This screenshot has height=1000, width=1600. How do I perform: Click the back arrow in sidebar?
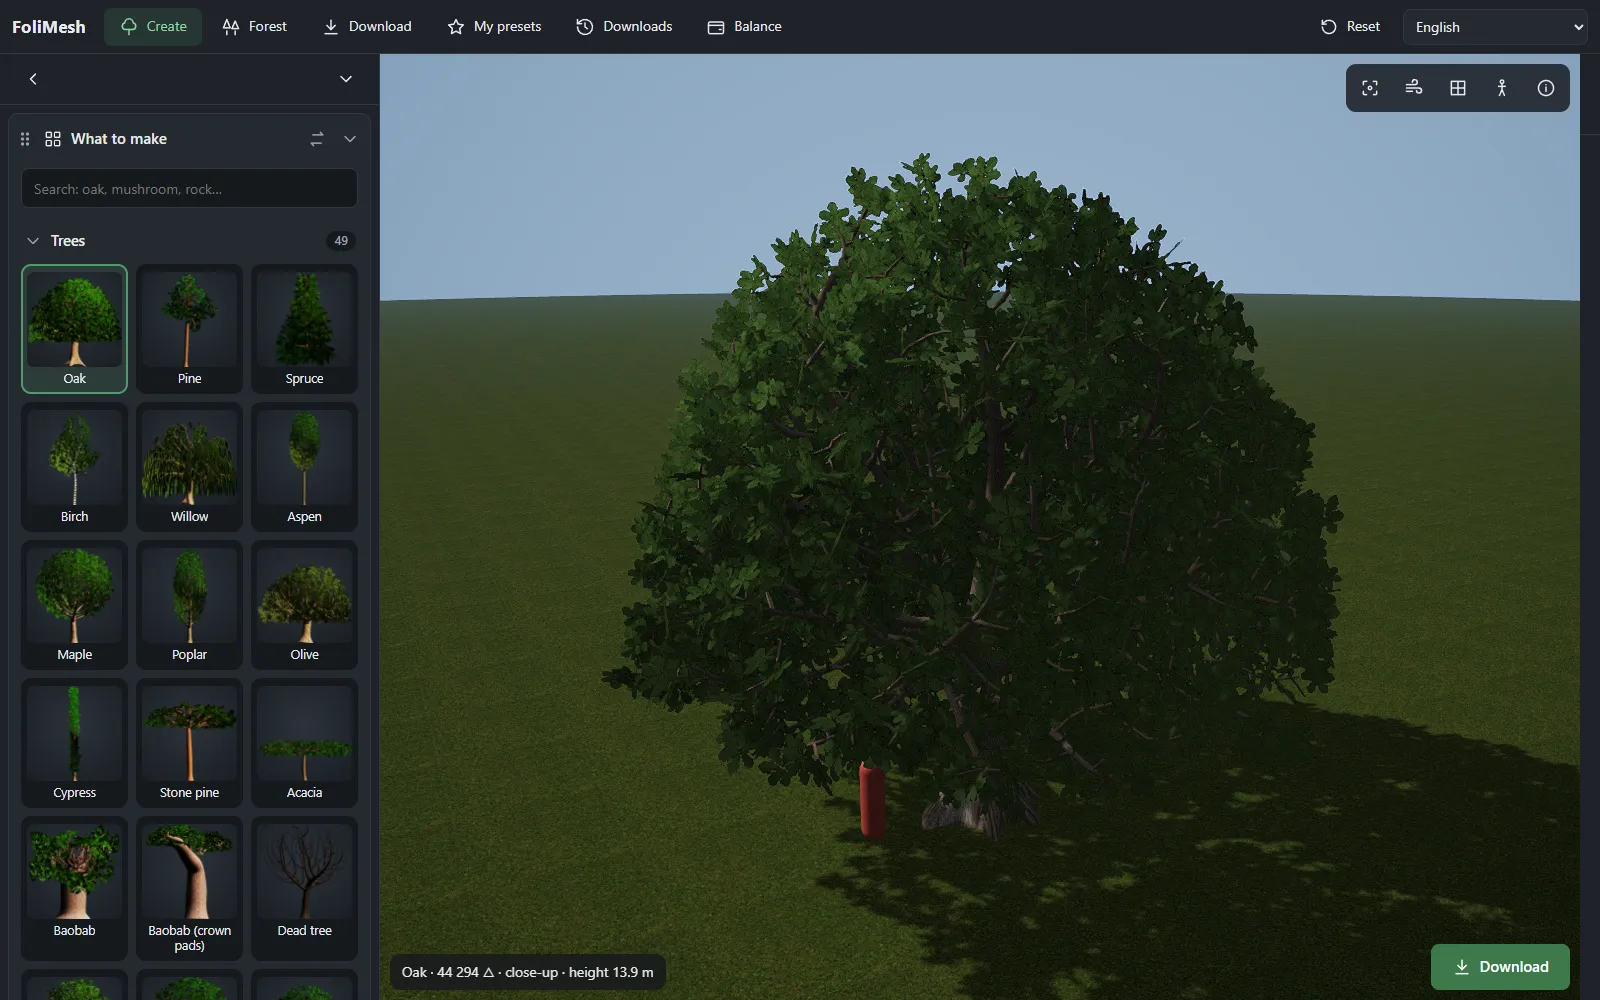[x=33, y=79]
